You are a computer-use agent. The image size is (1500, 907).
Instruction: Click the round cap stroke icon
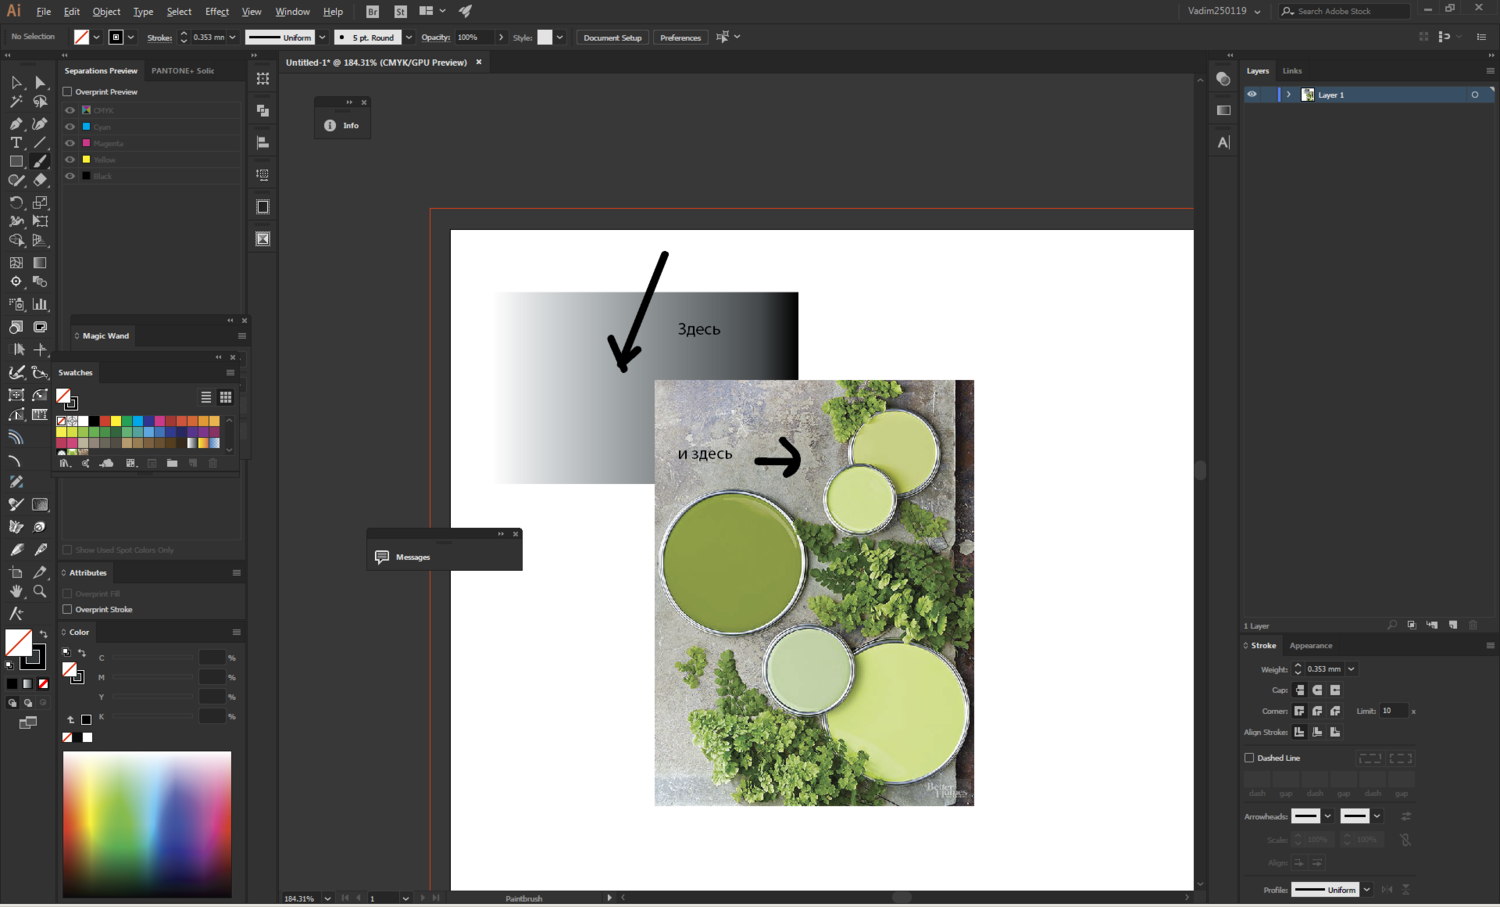click(x=1317, y=690)
